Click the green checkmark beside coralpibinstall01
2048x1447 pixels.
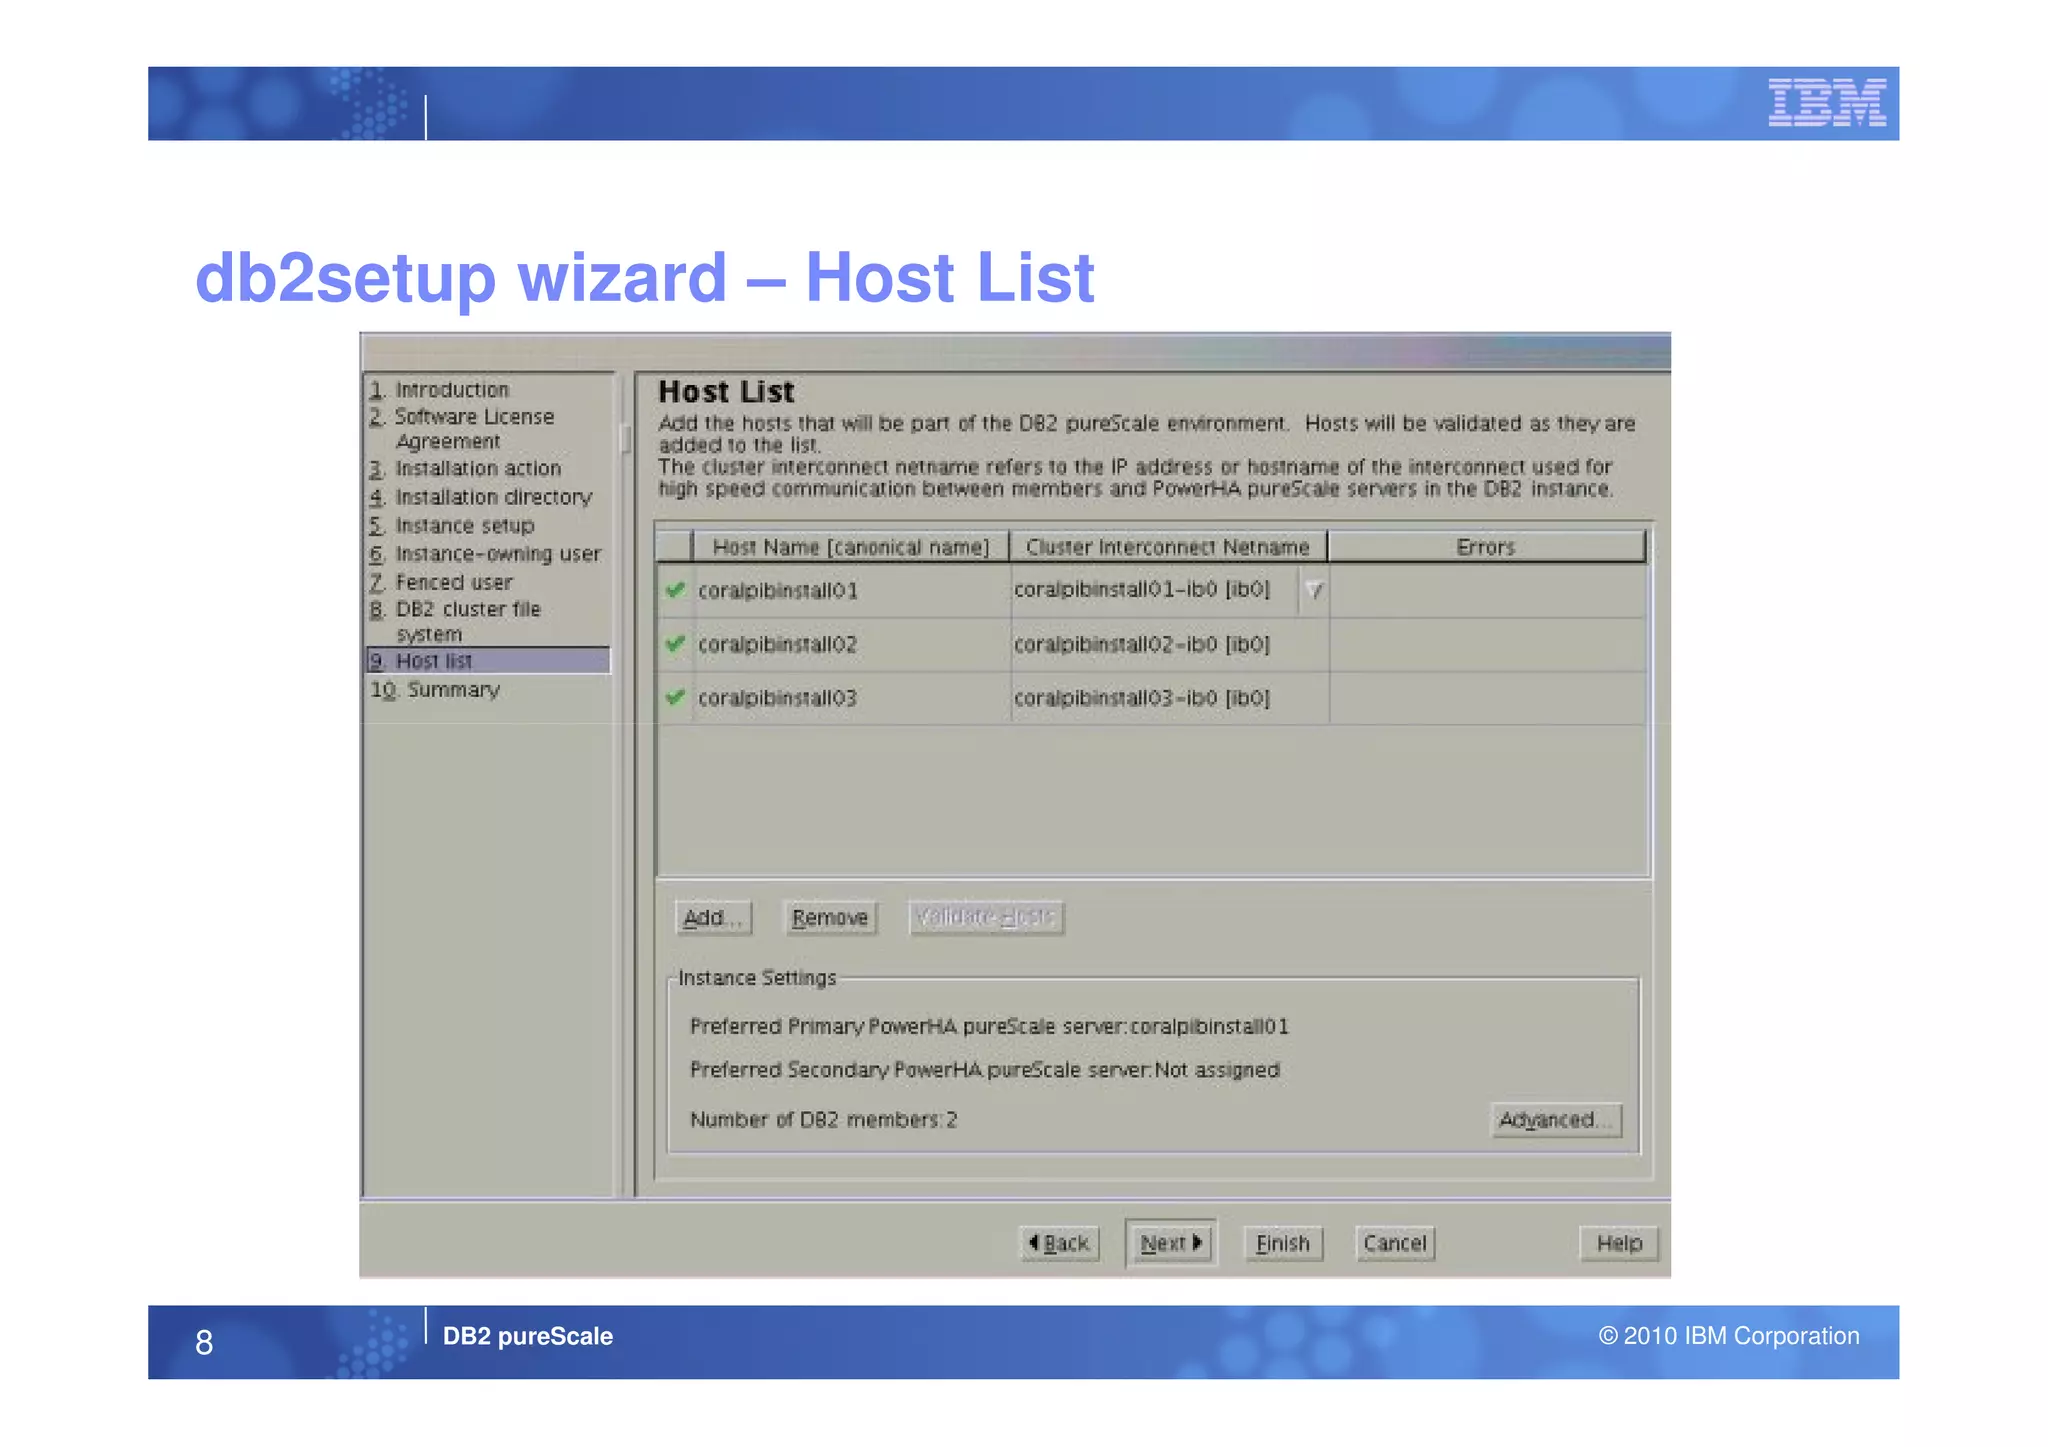point(675,590)
